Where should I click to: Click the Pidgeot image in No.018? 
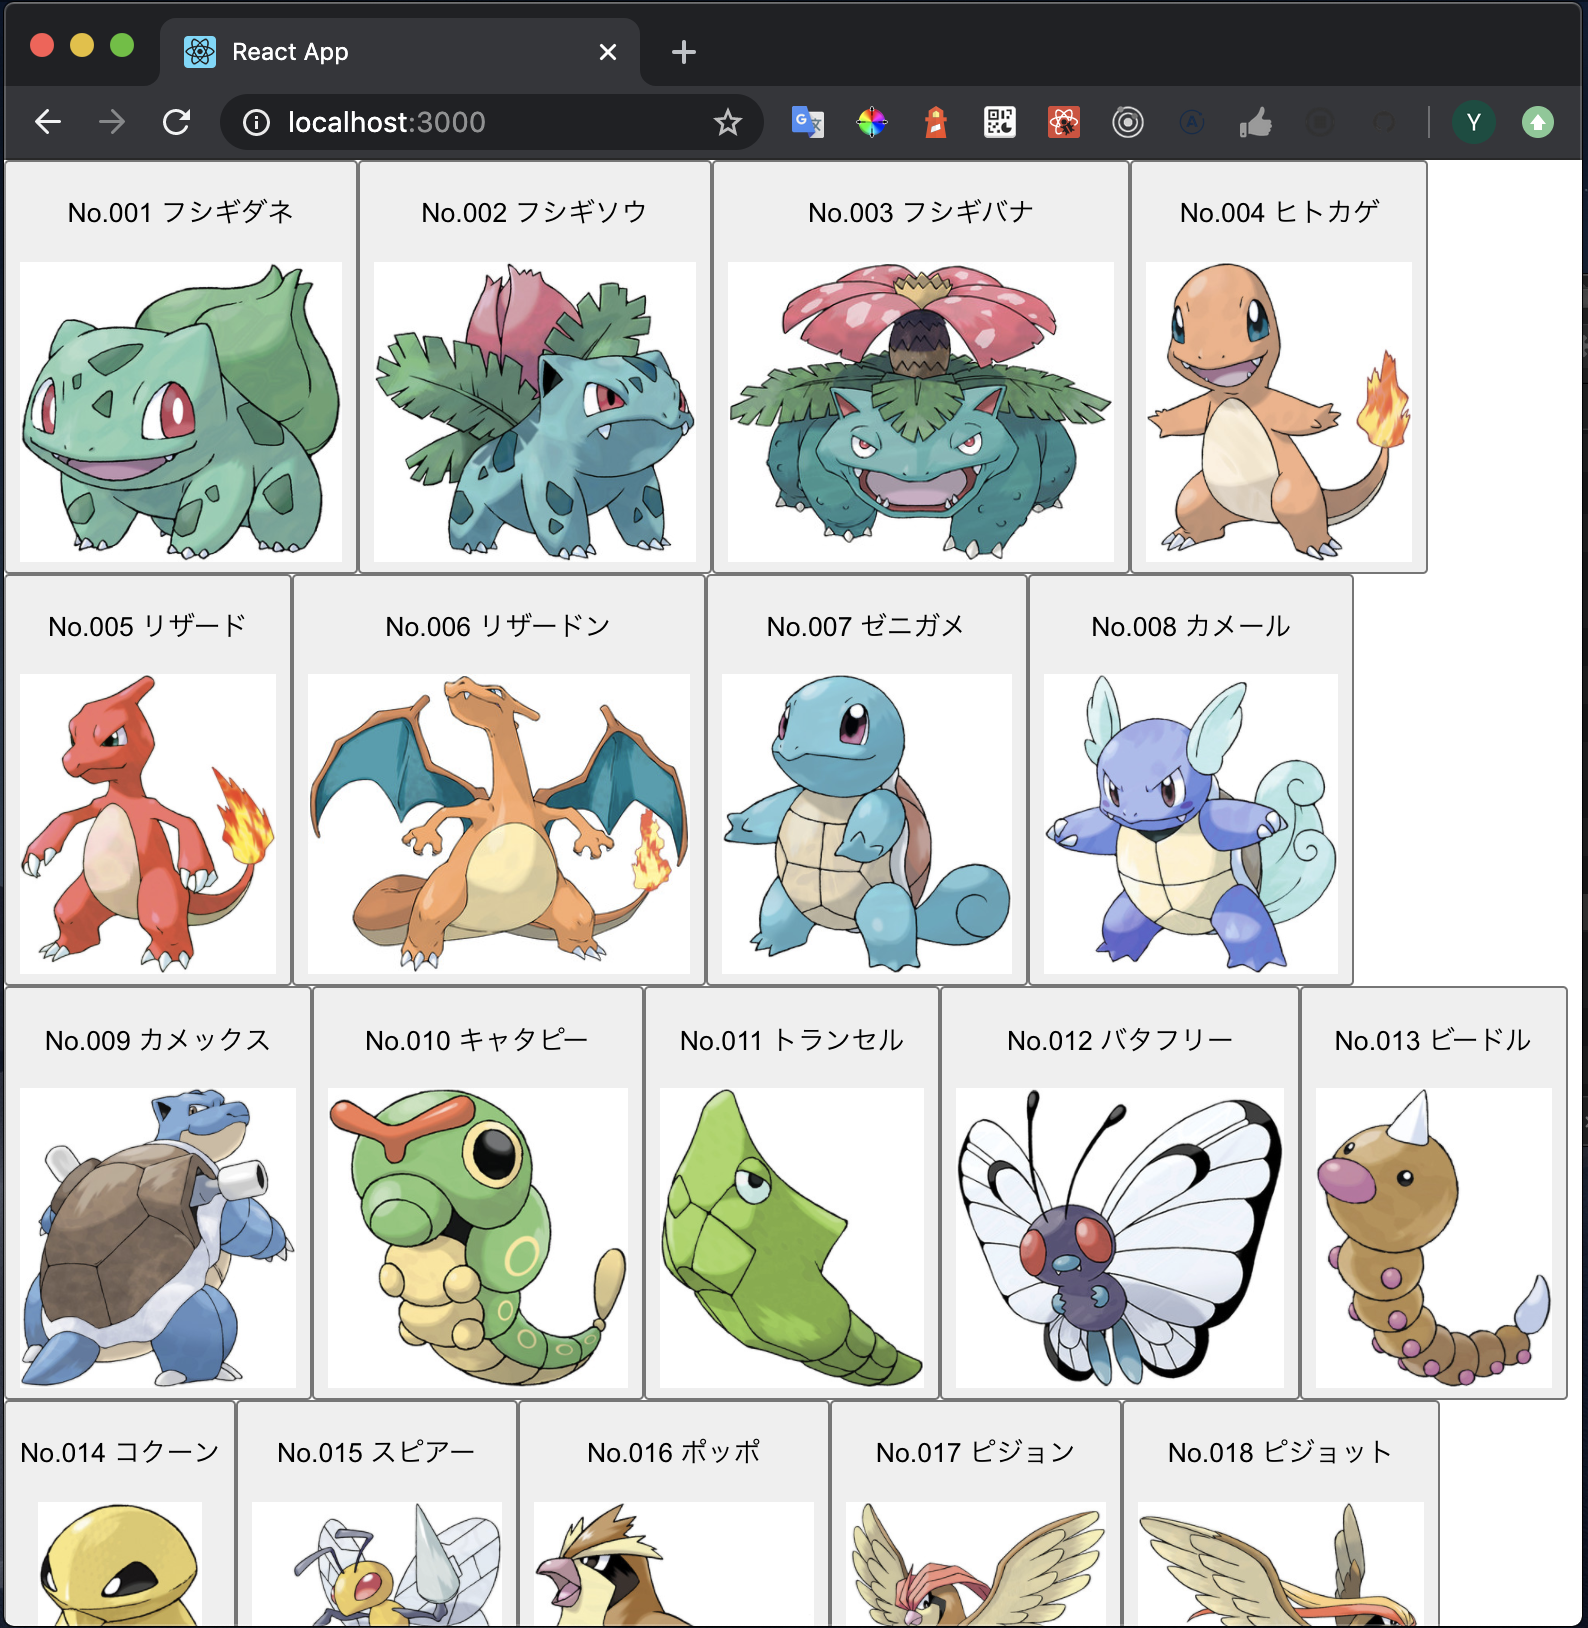[1281, 1564]
